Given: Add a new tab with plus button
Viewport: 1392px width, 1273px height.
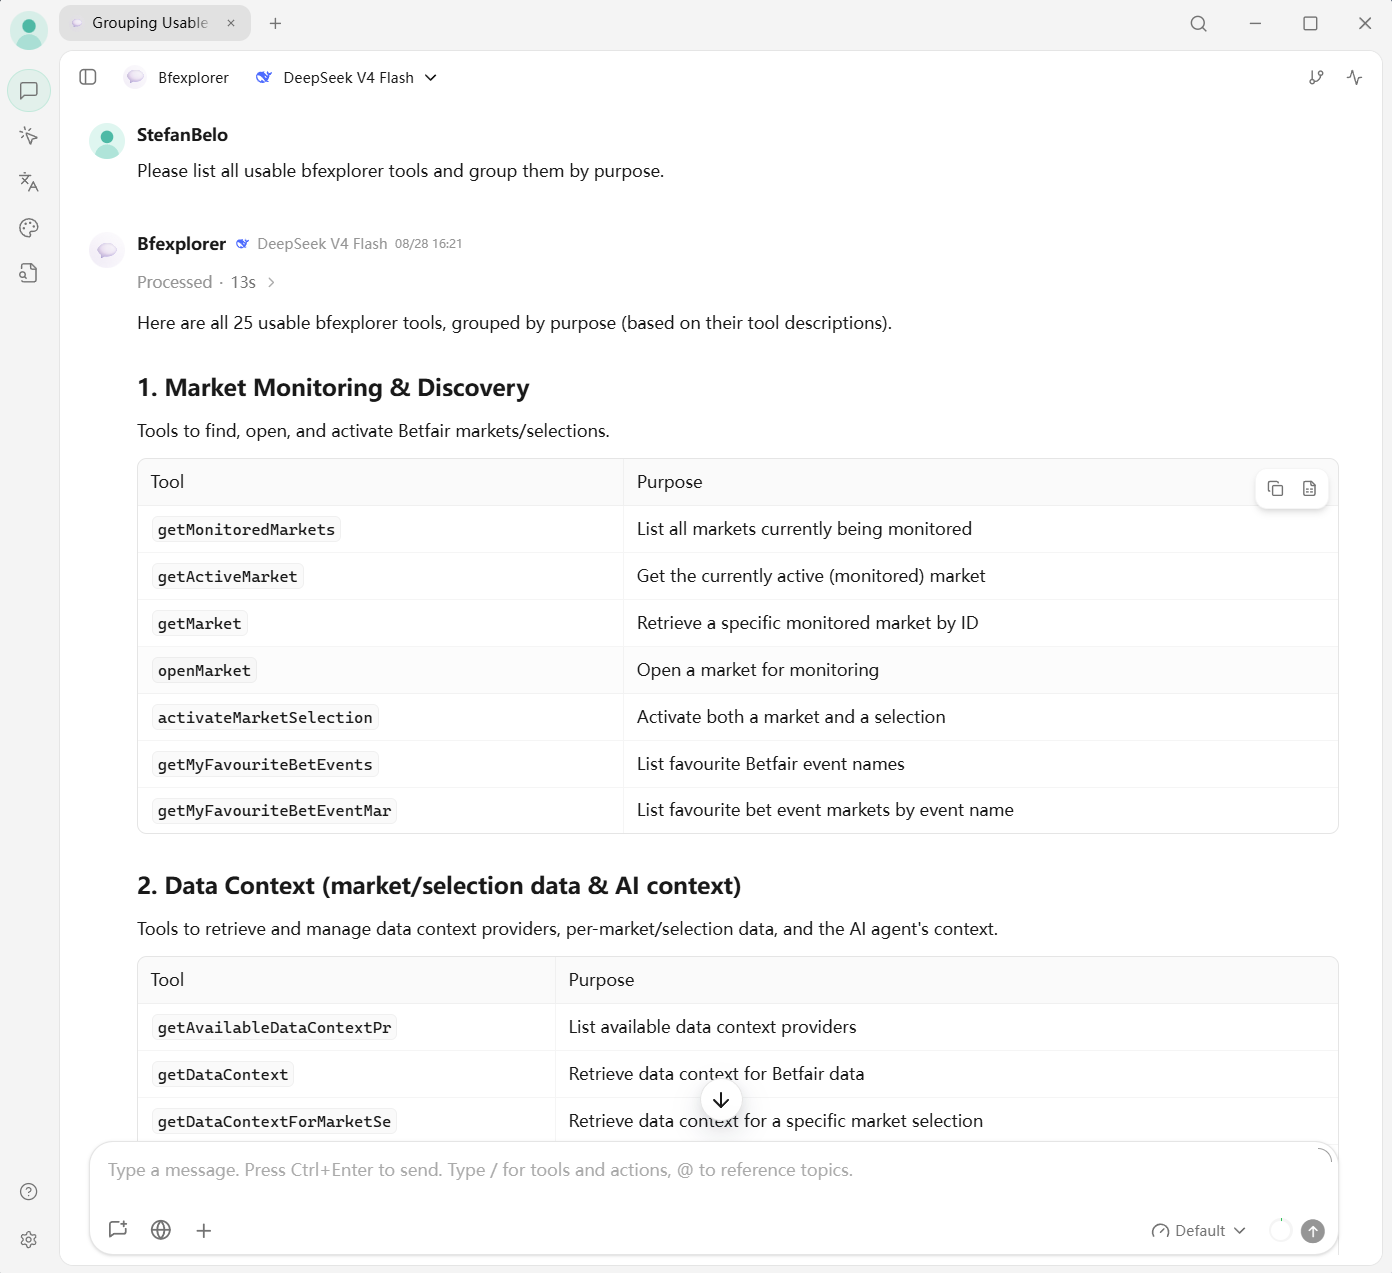Looking at the screenshot, I should pyautogui.click(x=276, y=23).
